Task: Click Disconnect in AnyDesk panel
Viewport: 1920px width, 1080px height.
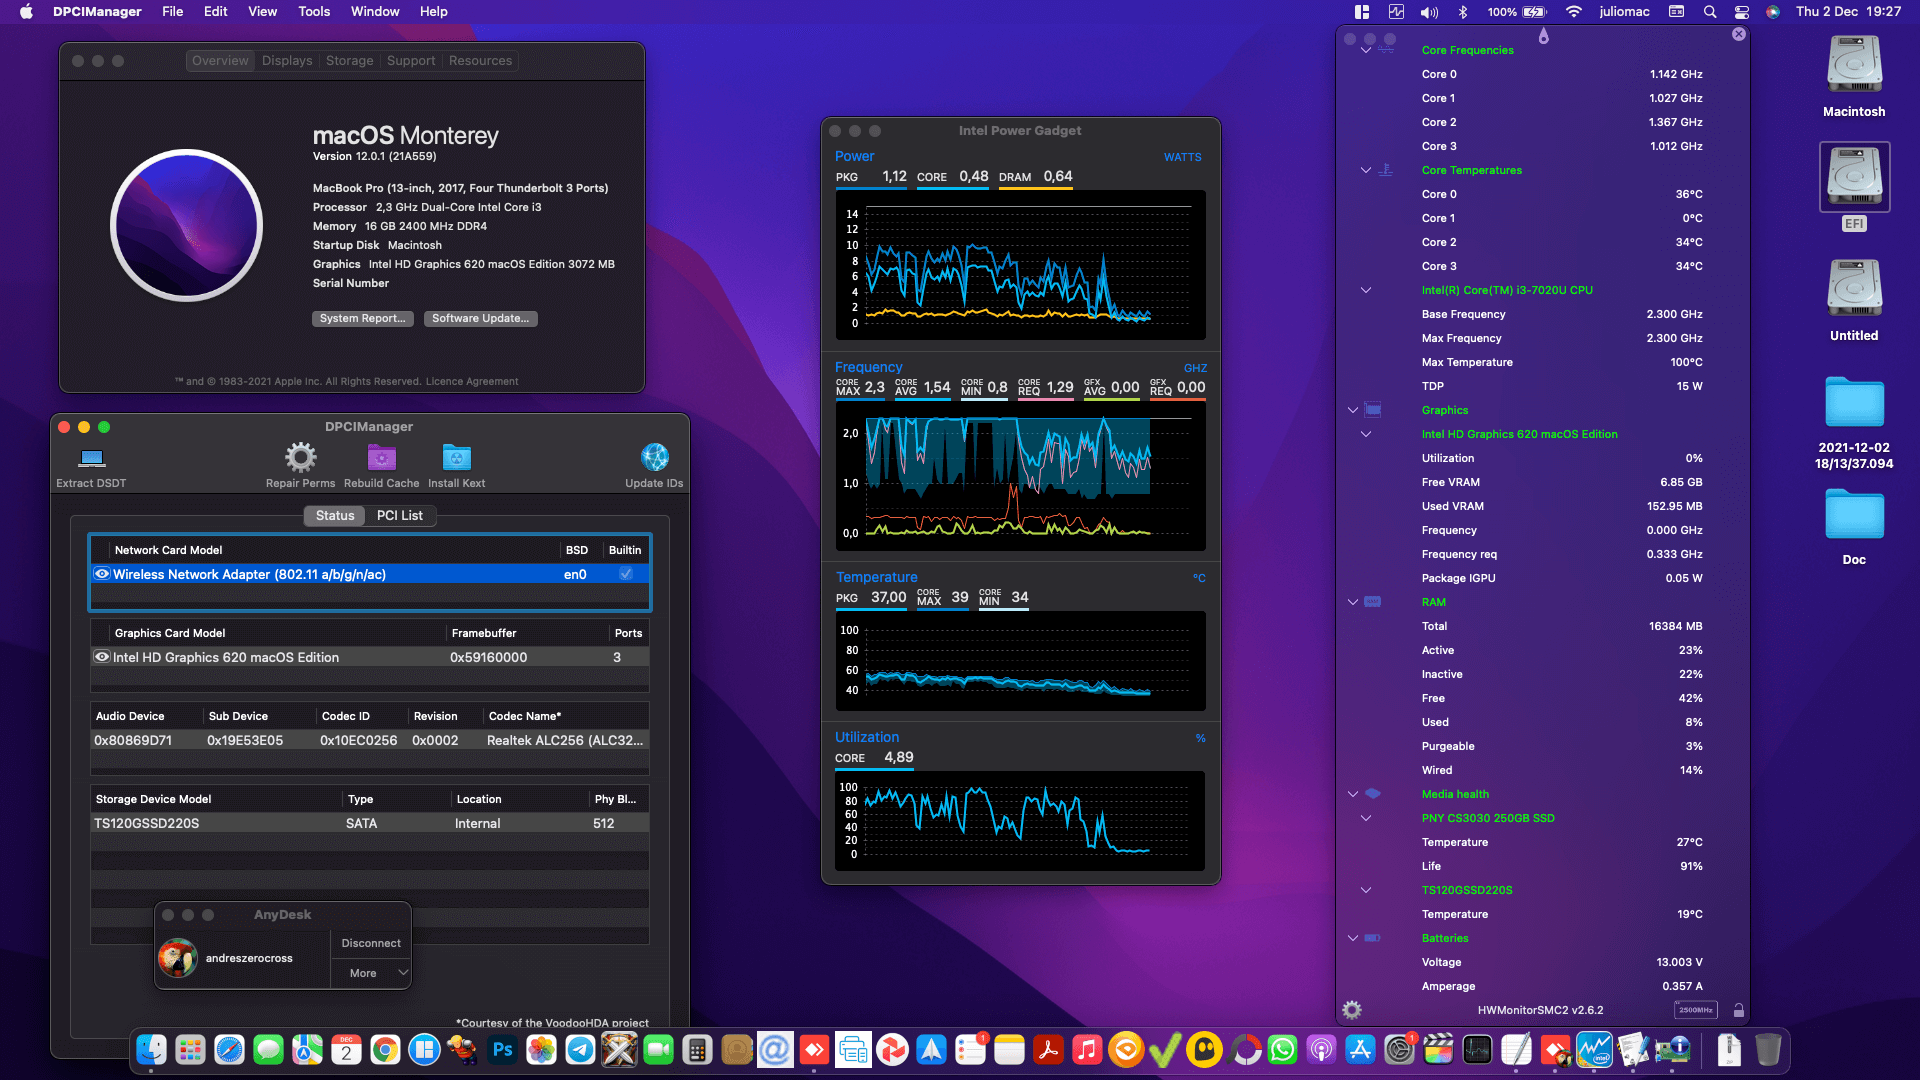Action: (x=371, y=943)
